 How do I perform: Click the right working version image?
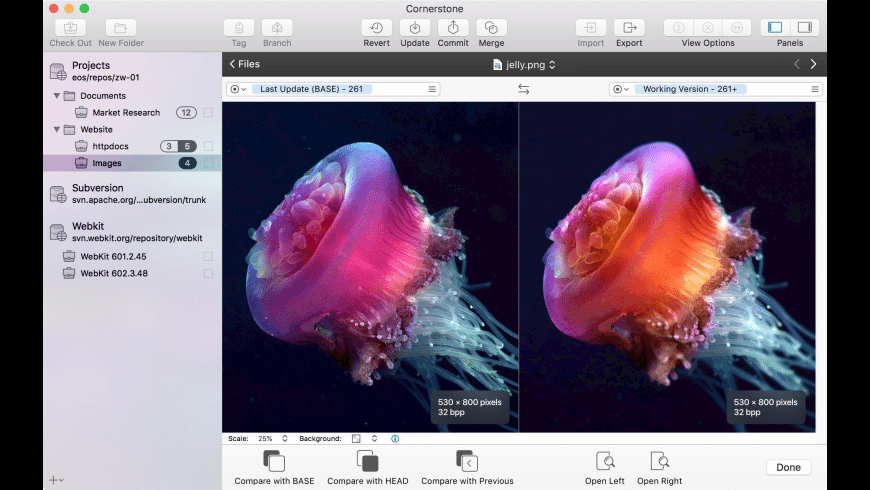tap(667, 266)
